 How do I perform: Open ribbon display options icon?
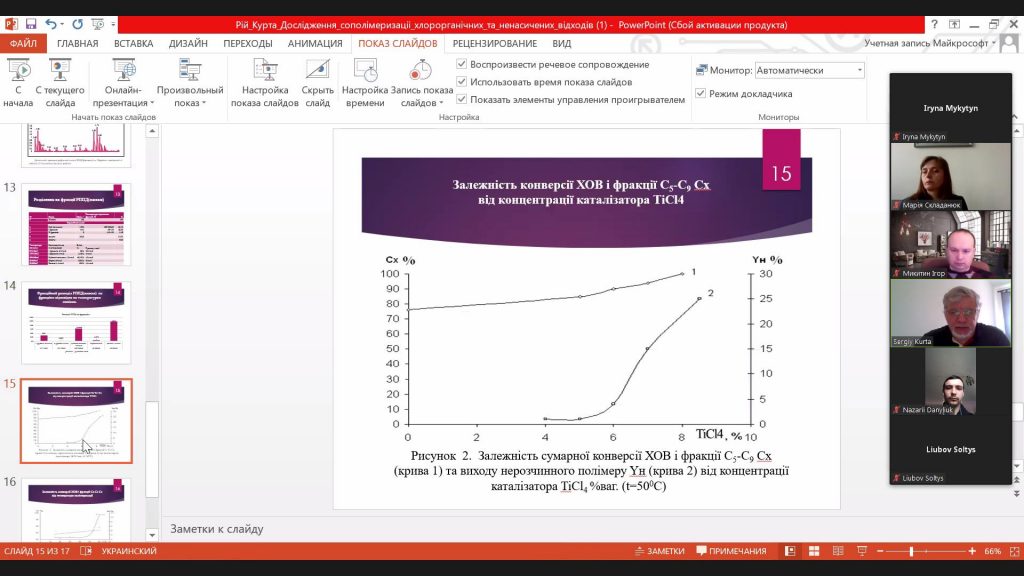tap(954, 24)
